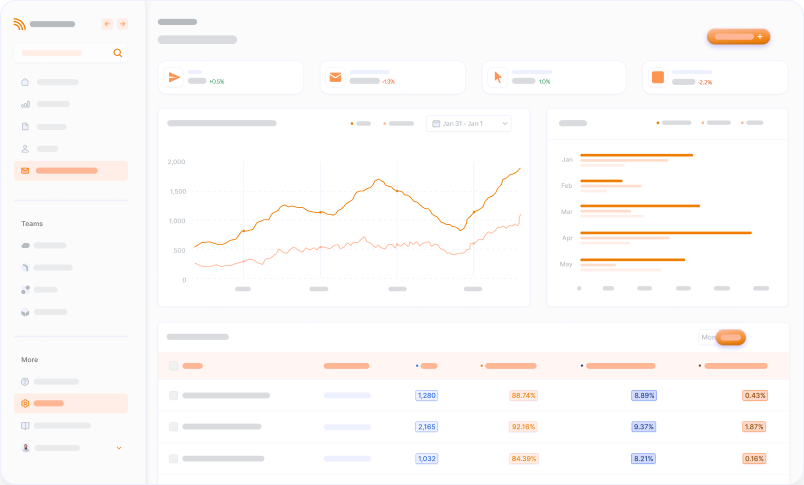Check the checkbox for the 2,165 row
This screenshot has width=804, height=485.
(x=173, y=427)
